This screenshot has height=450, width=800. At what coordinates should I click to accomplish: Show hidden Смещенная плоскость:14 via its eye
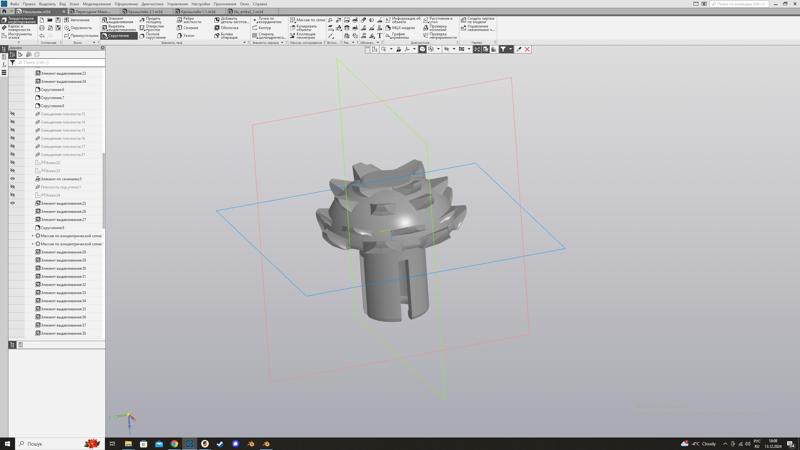coord(13,122)
